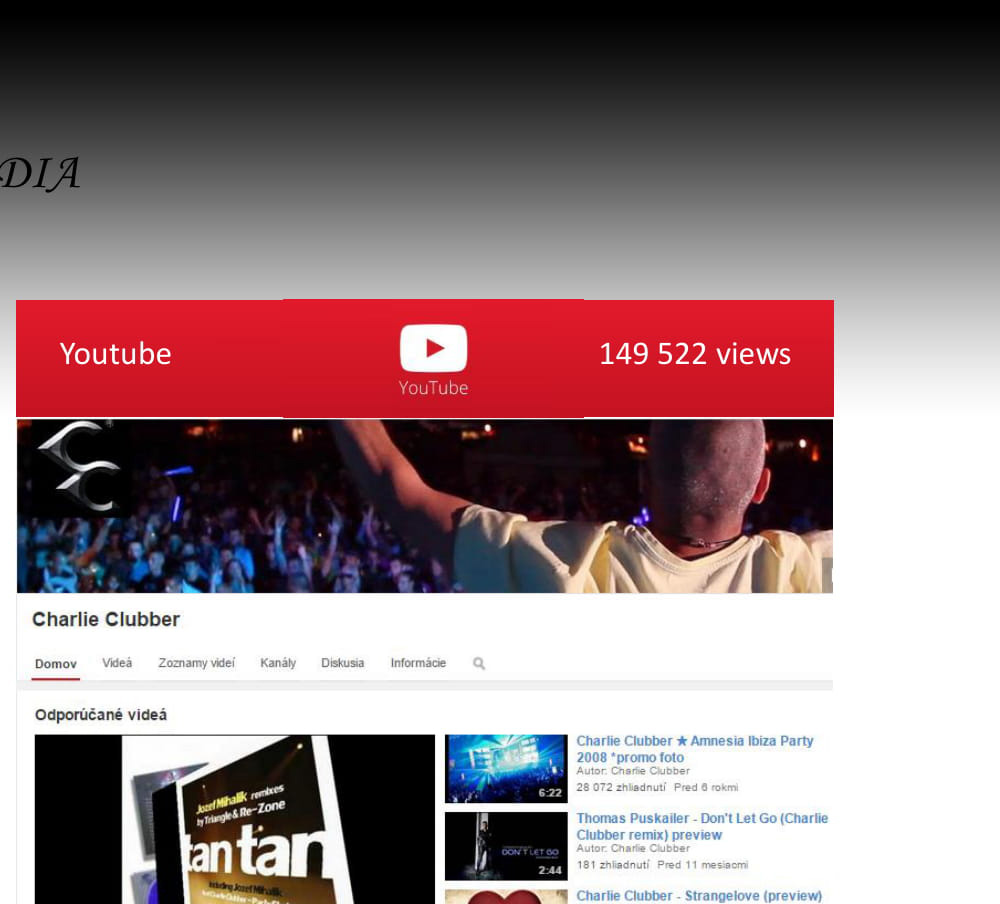Open the Zoznamy videí tab

click(196, 663)
